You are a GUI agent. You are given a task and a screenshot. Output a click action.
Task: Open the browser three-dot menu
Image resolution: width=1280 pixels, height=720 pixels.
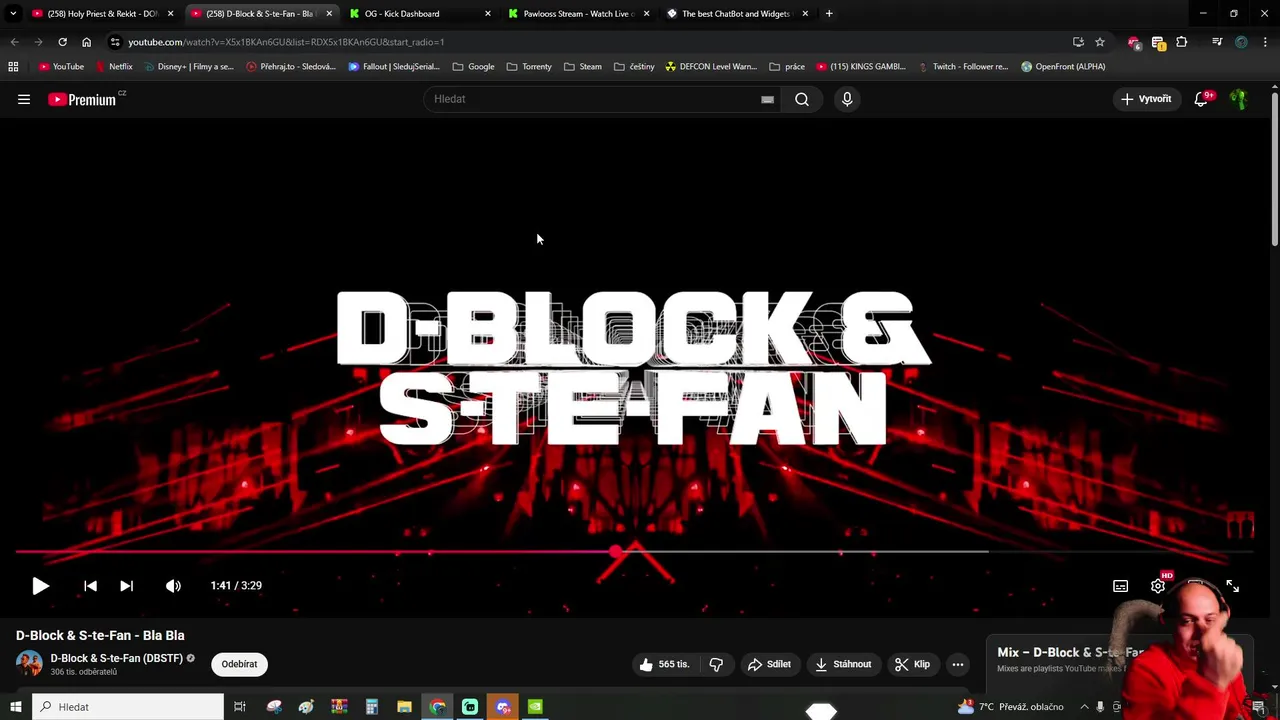(1265, 42)
